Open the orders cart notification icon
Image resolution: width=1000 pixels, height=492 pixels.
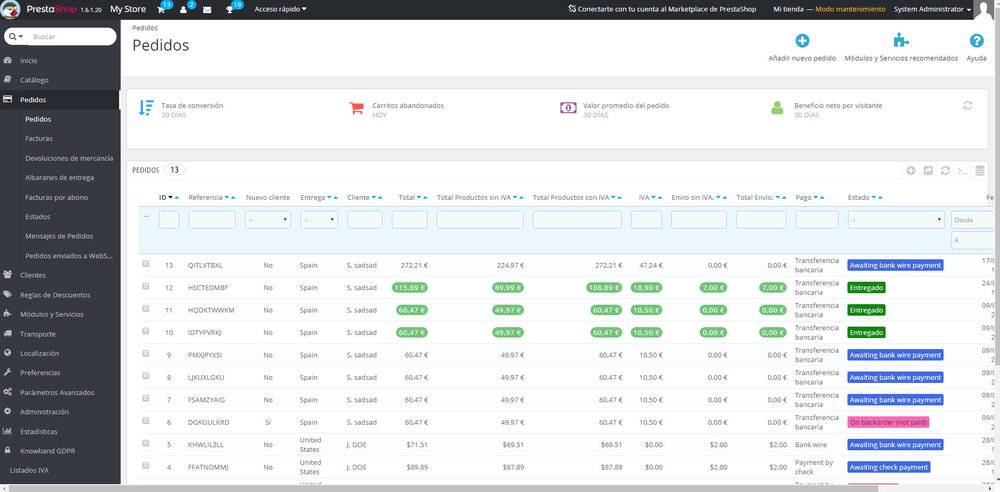(161, 9)
